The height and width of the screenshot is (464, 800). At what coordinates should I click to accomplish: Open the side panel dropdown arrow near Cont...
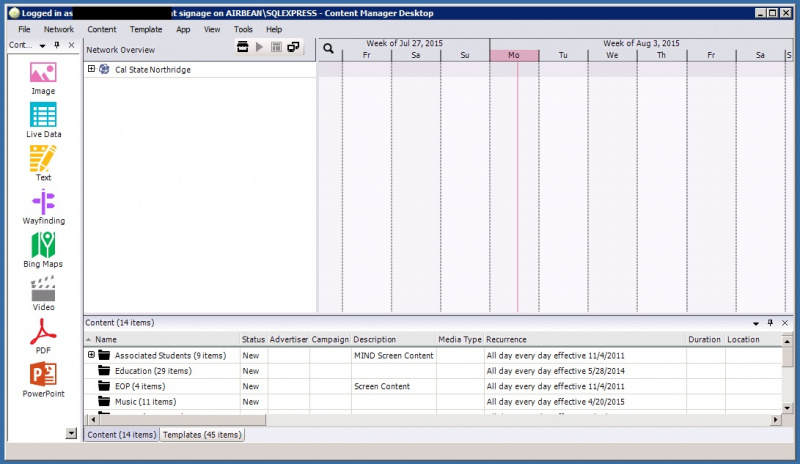42,45
